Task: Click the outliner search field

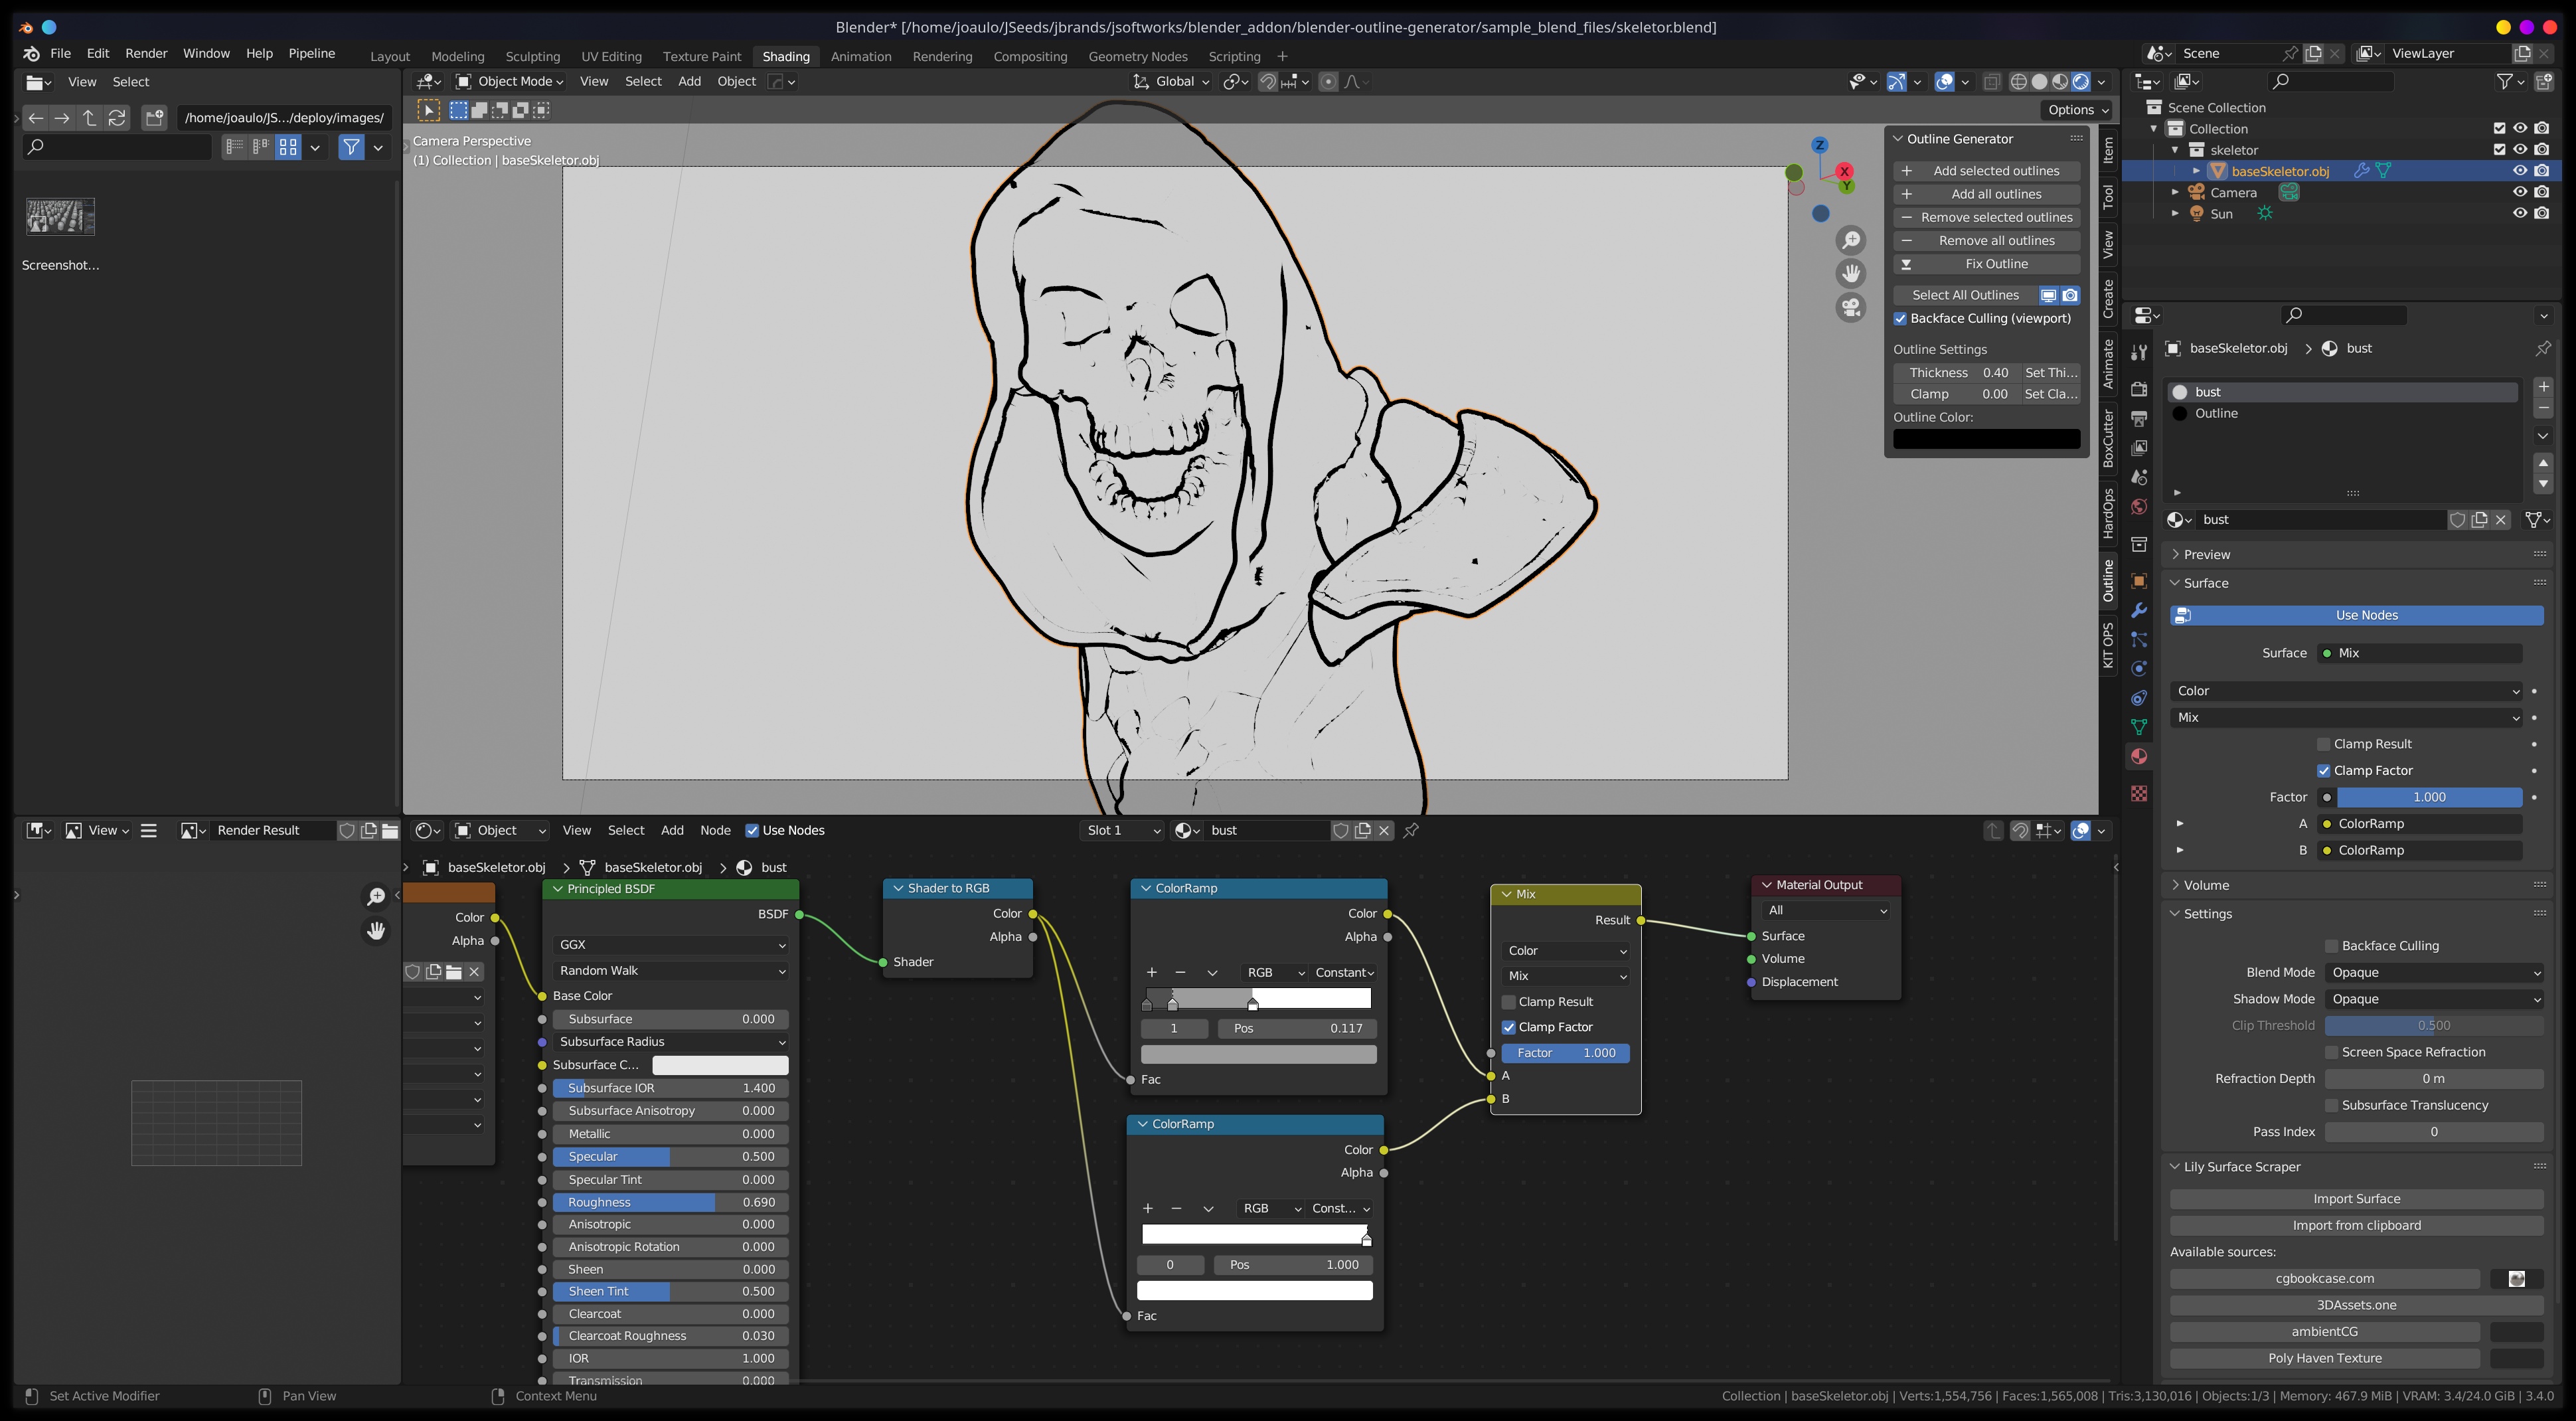Action: click(x=2330, y=82)
